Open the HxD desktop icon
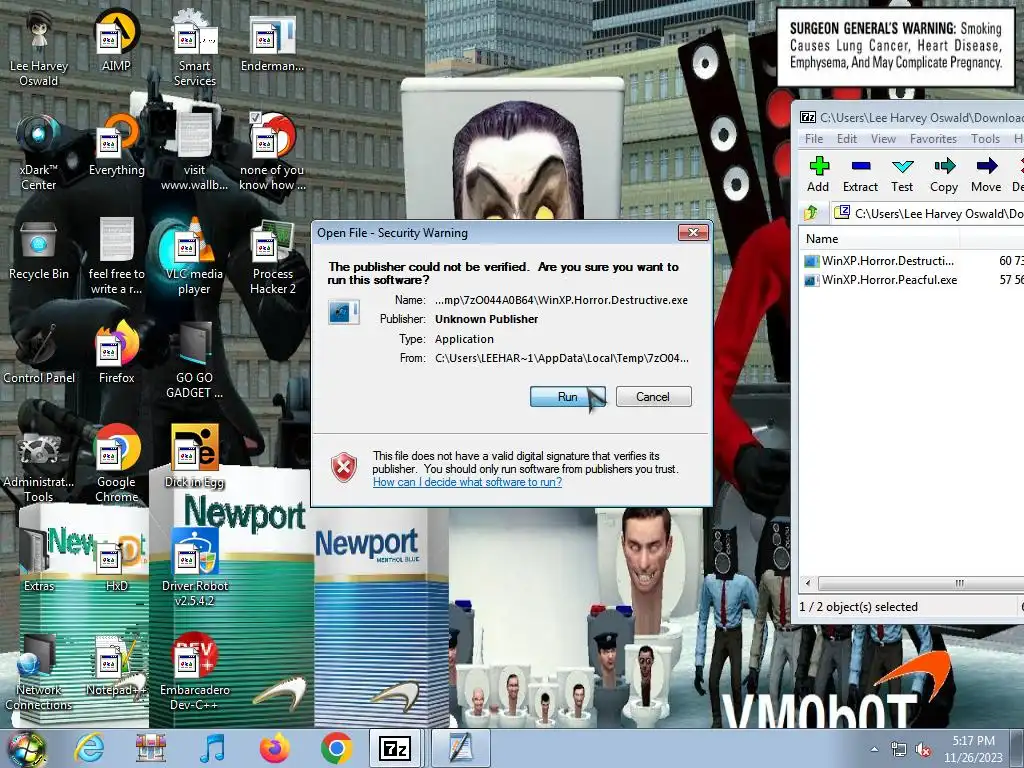Screen dimensions: 1024x768 116,563
